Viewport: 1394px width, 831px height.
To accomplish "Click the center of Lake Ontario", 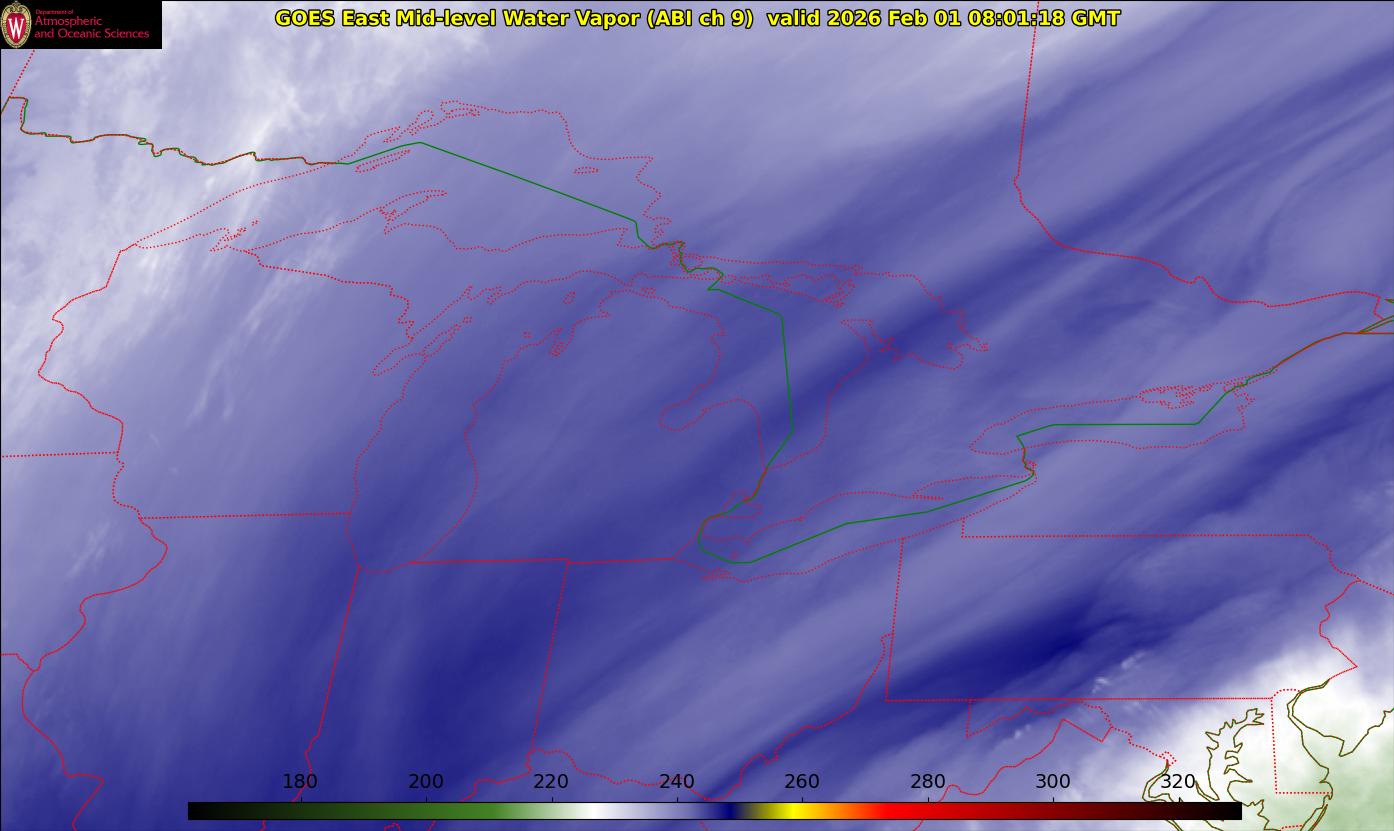I will tap(1110, 425).
